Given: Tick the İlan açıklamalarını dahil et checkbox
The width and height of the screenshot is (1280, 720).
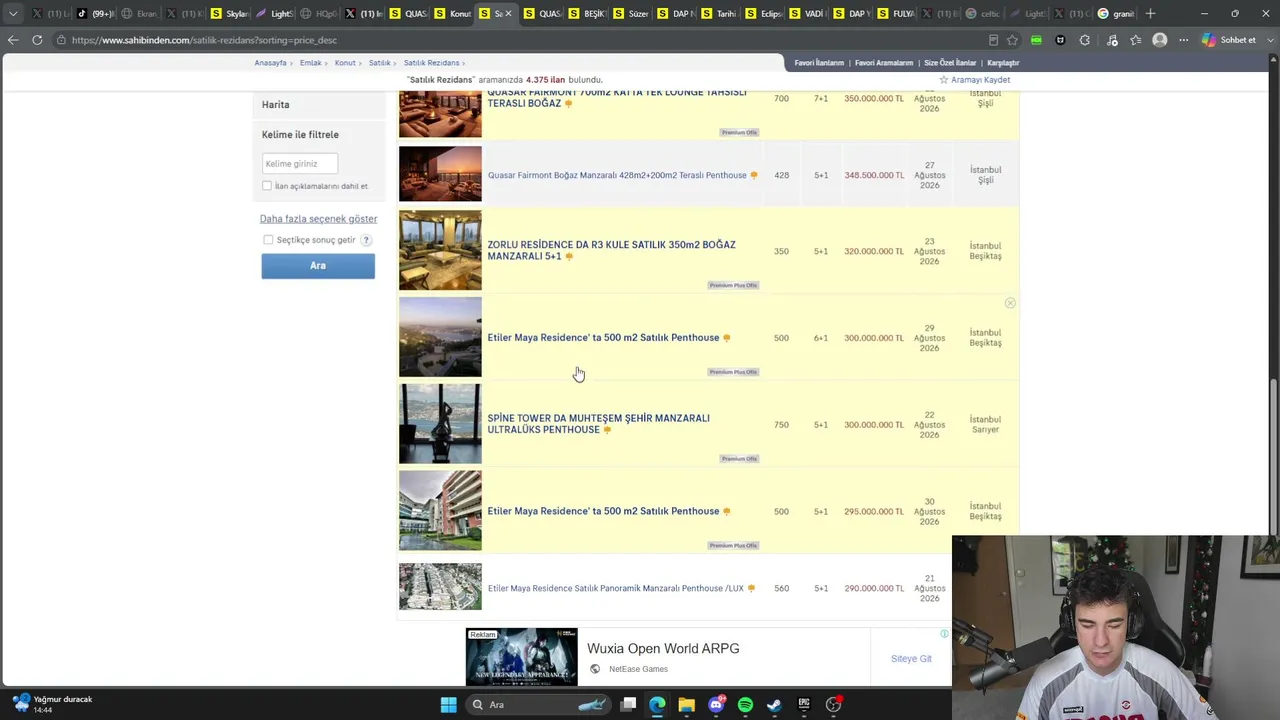Looking at the screenshot, I should coord(267,186).
